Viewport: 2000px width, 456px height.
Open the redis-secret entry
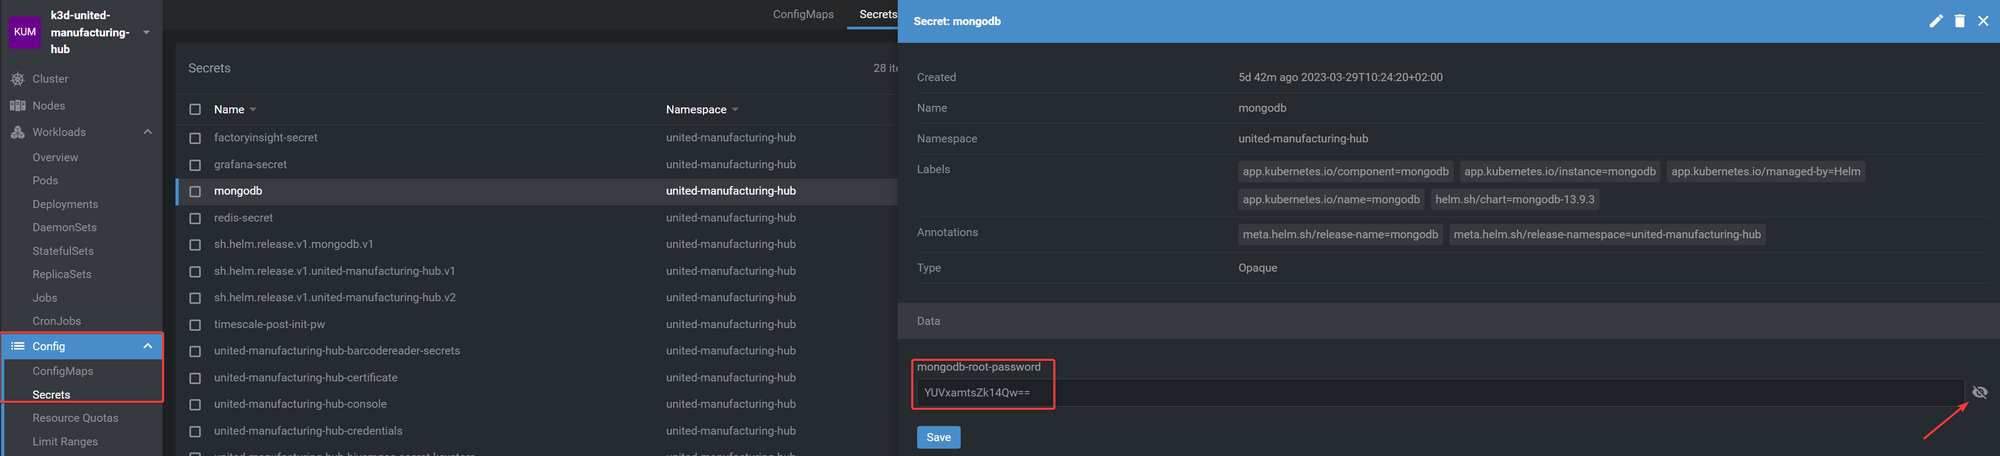pyautogui.click(x=243, y=218)
